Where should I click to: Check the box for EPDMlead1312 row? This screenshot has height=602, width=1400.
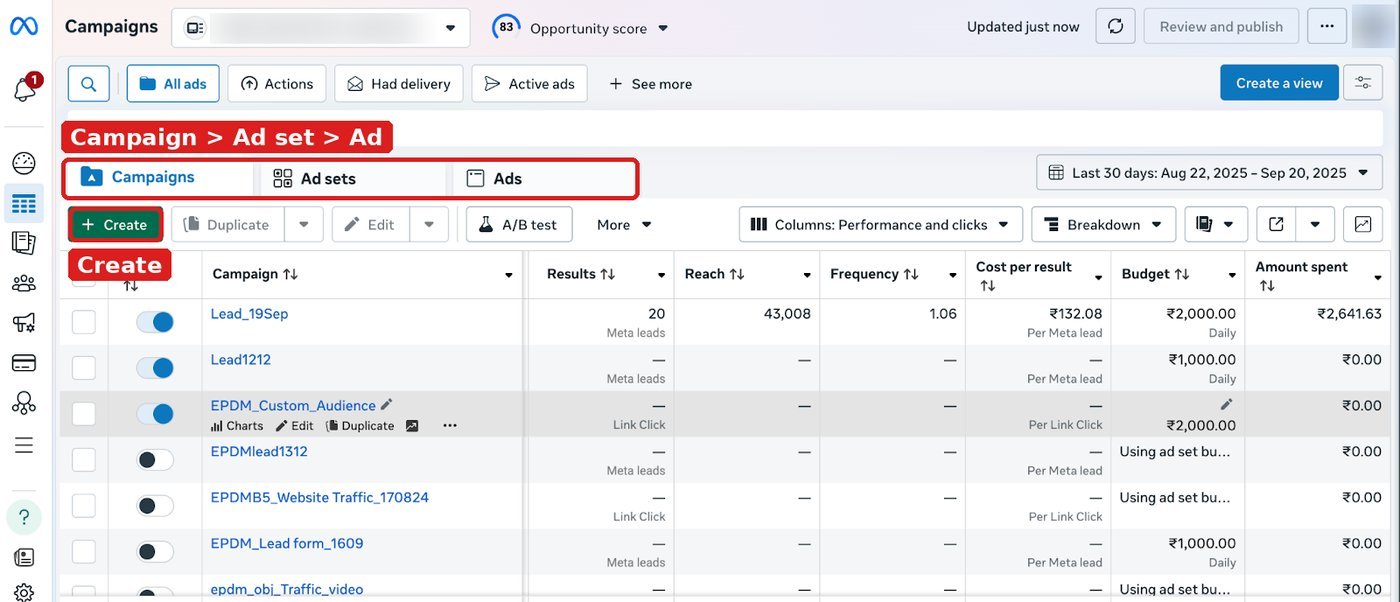tap(84, 460)
